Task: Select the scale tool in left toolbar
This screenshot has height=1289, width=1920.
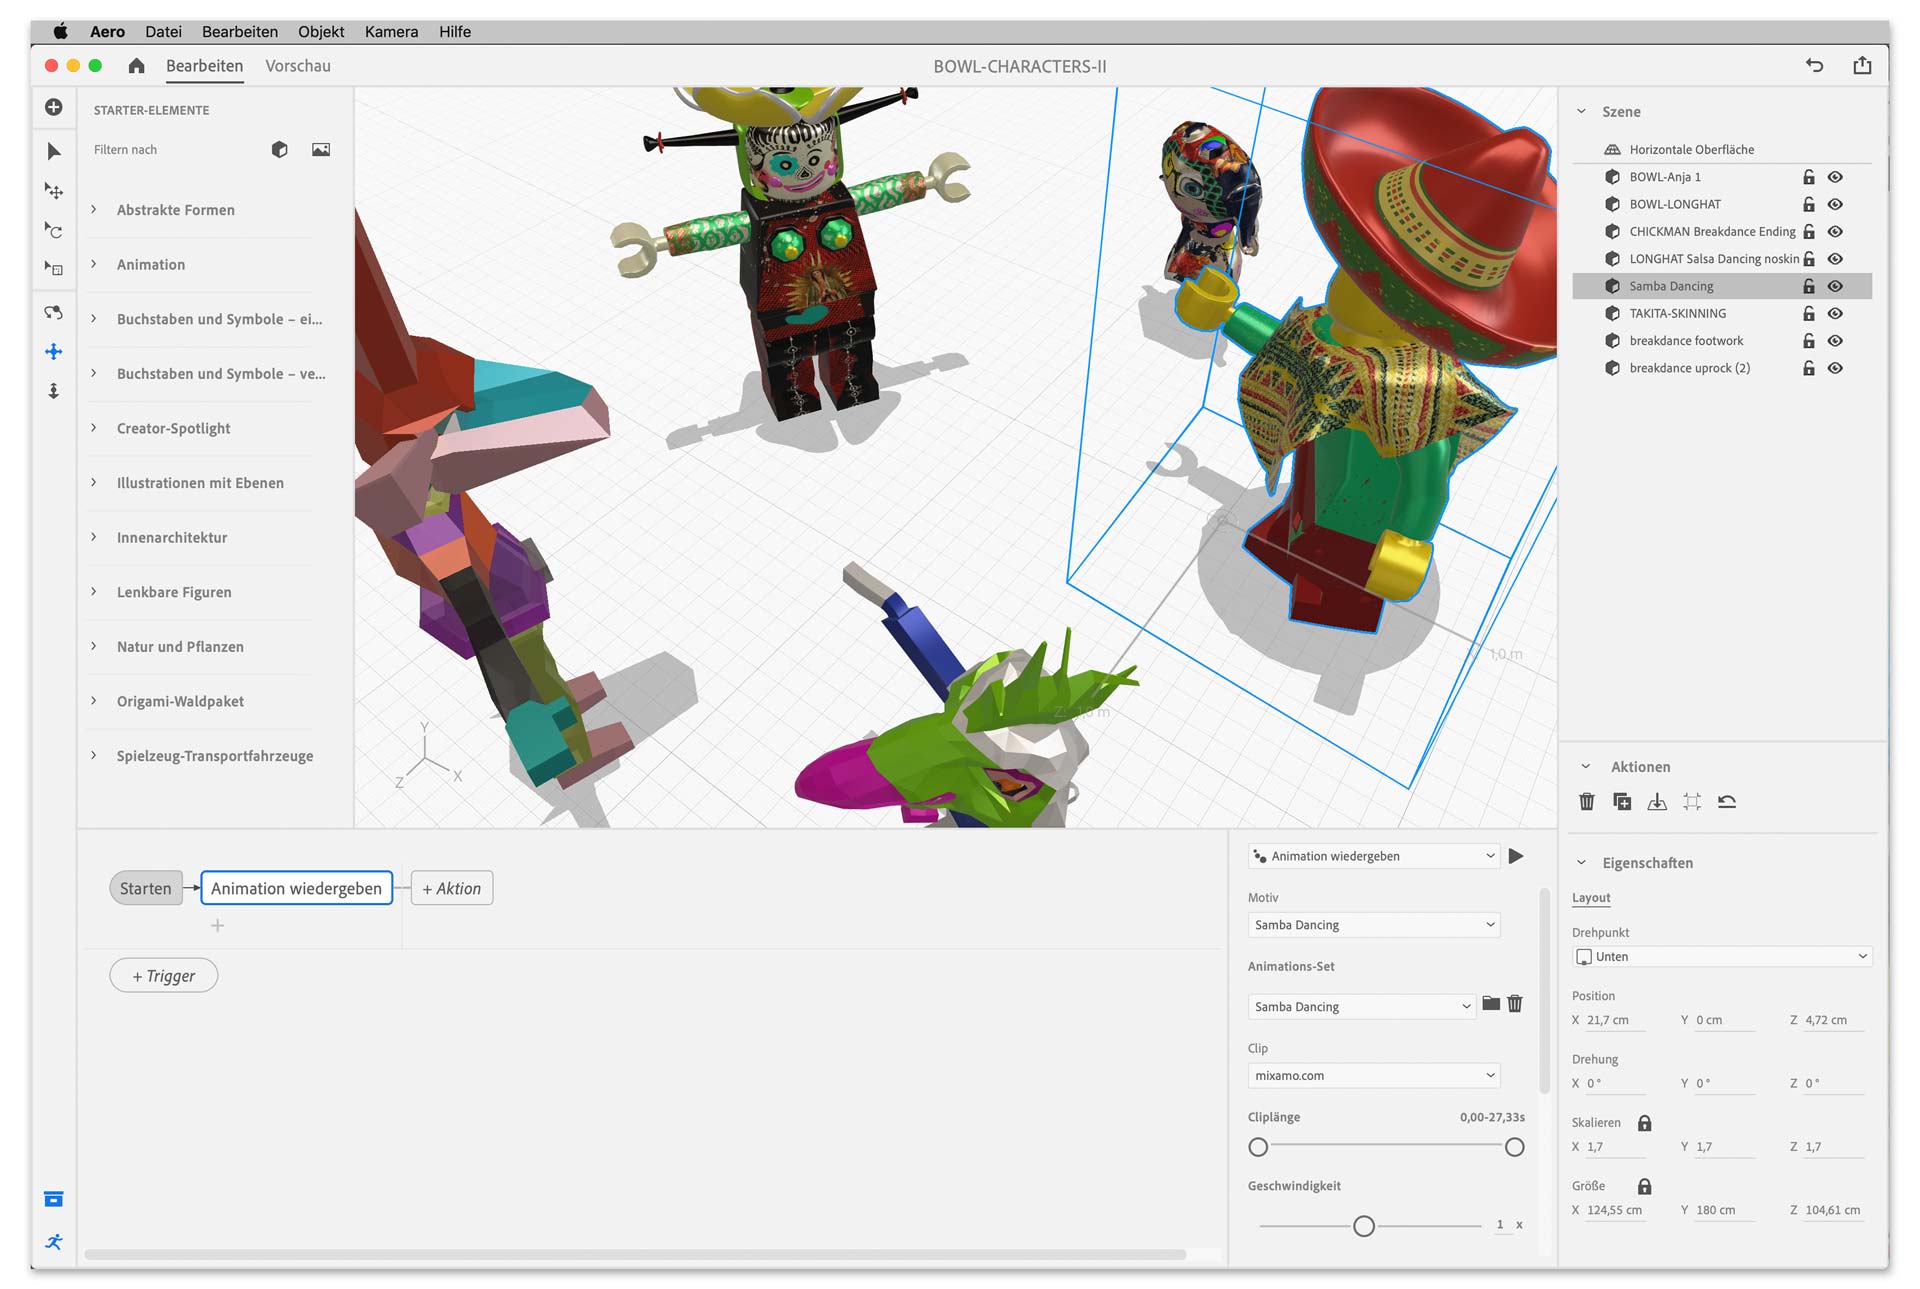Action: point(54,268)
